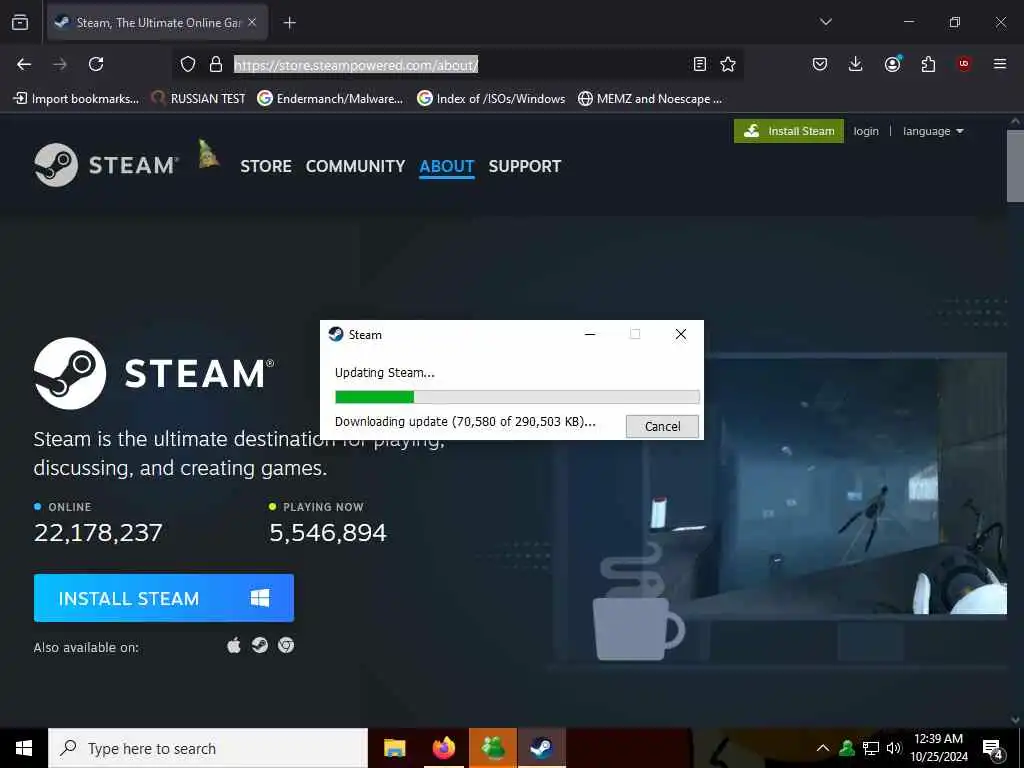Screen dimensions: 1024x768
Task: Expand the language dropdown
Action: pyautogui.click(x=933, y=131)
